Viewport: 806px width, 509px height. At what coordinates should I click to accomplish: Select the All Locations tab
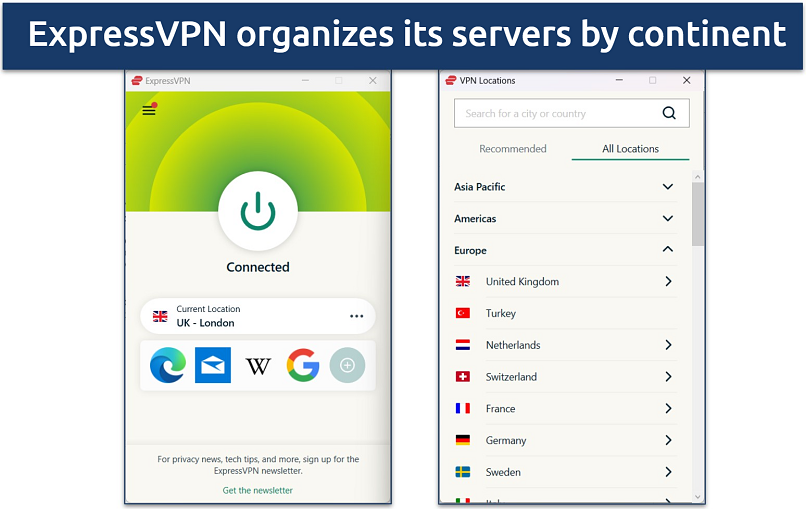pyautogui.click(x=630, y=149)
